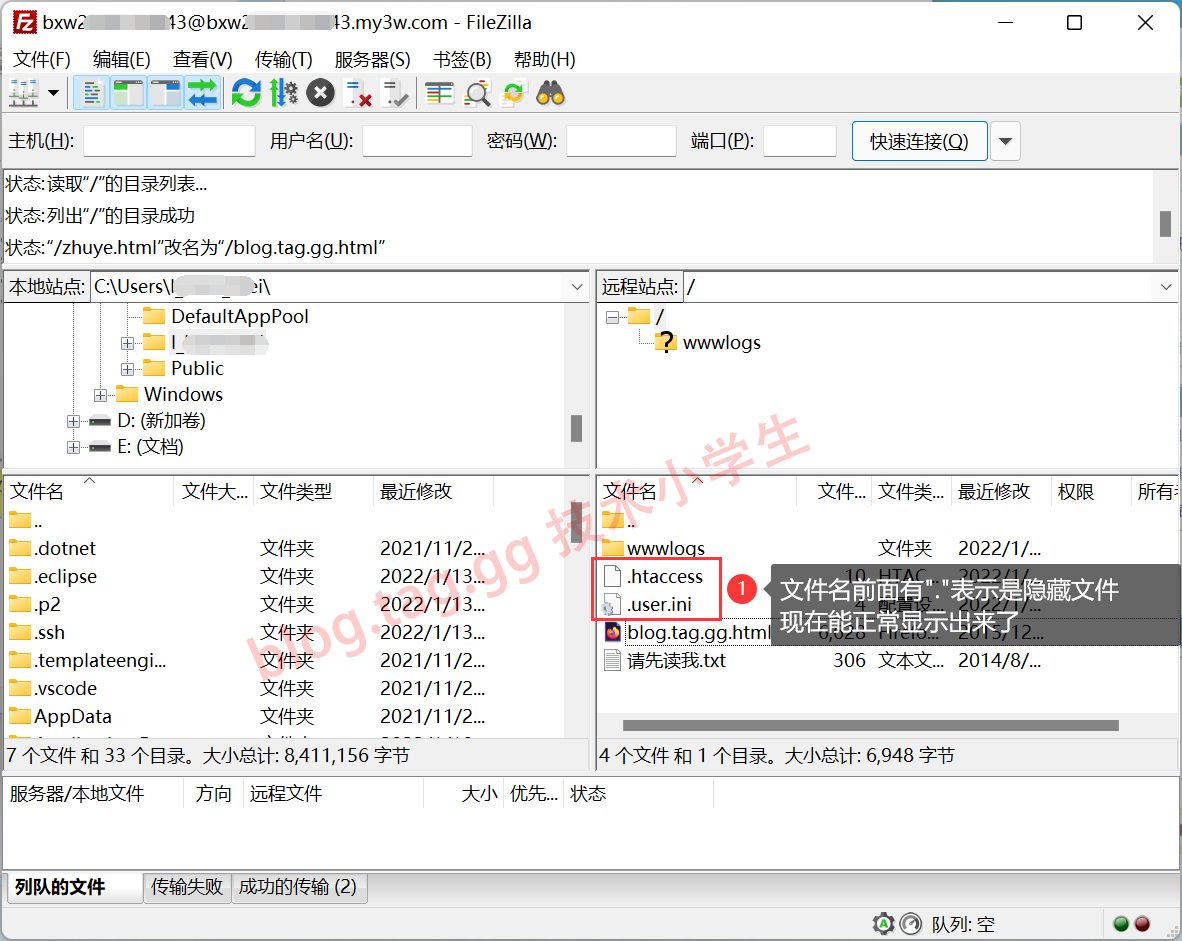Select .htaccess in remote file list

coord(664,576)
